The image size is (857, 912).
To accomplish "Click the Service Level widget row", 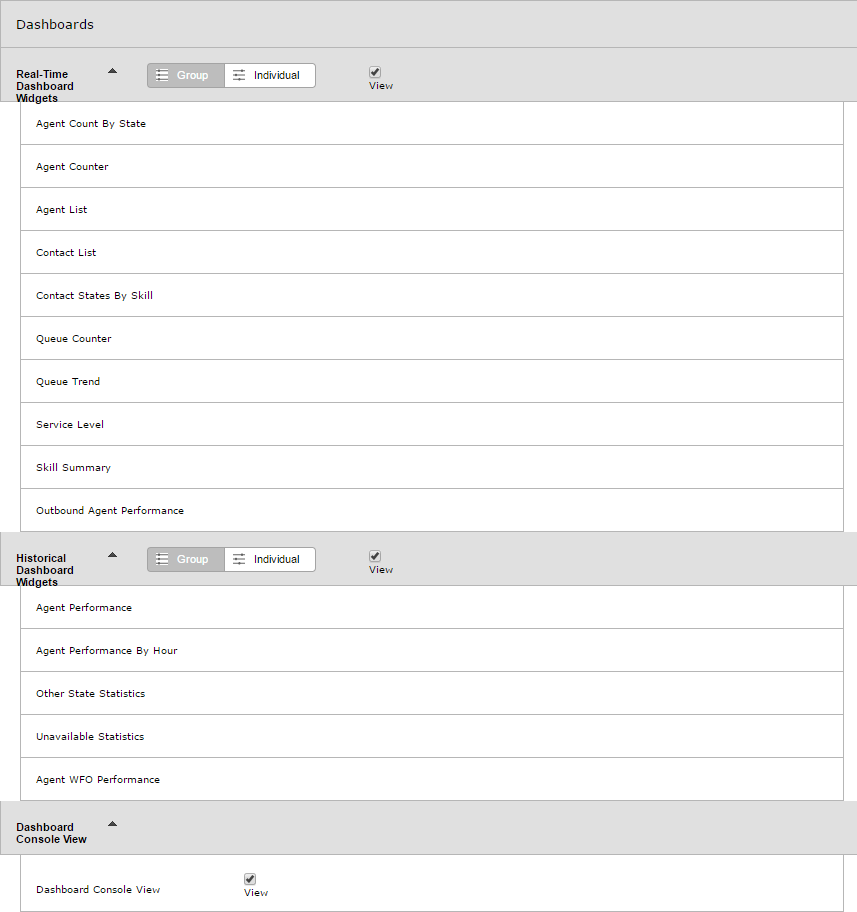I will pyautogui.click(x=432, y=425).
